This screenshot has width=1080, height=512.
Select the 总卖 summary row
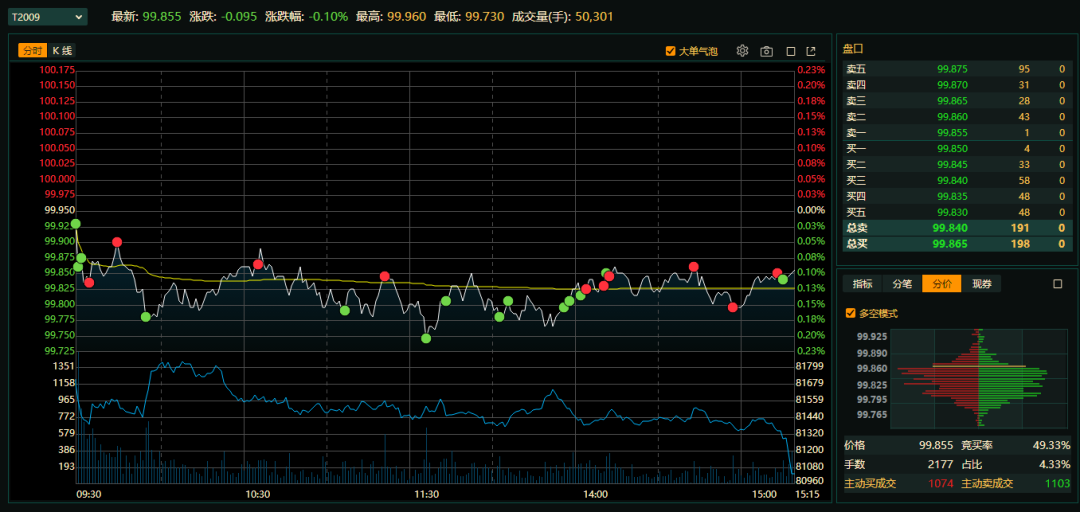954,228
